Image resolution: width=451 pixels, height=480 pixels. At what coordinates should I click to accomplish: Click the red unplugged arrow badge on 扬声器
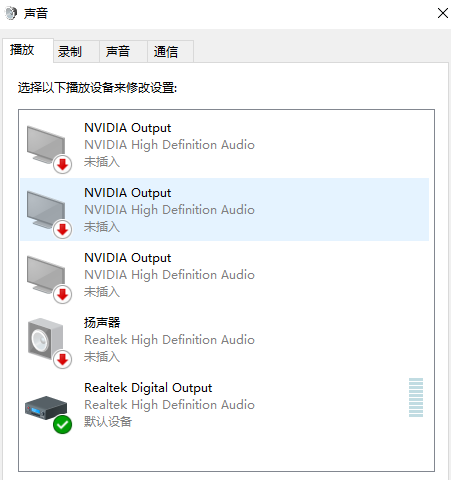pyautogui.click(x=62, y=359)
